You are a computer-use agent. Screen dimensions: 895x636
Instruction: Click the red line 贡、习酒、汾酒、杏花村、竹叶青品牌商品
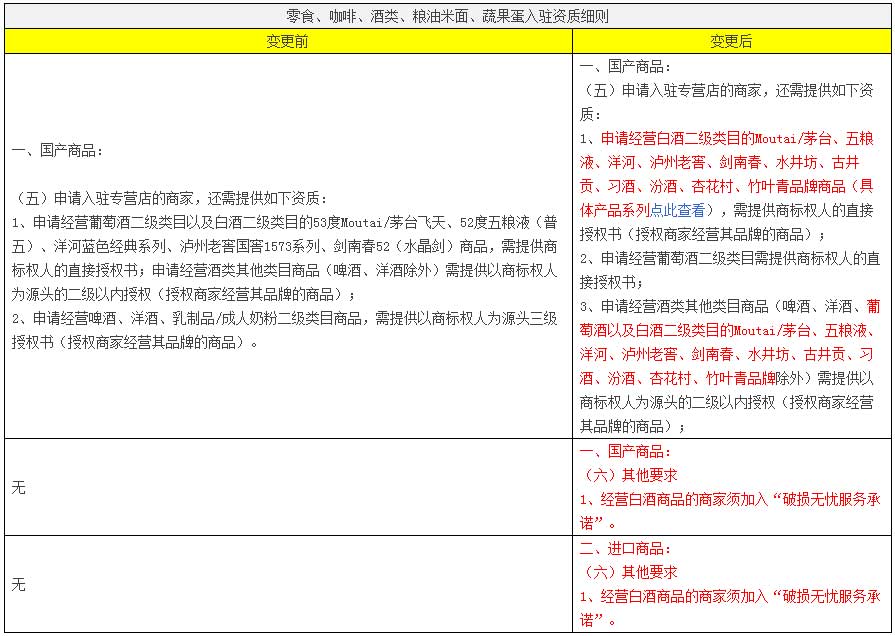coord(727,186)
